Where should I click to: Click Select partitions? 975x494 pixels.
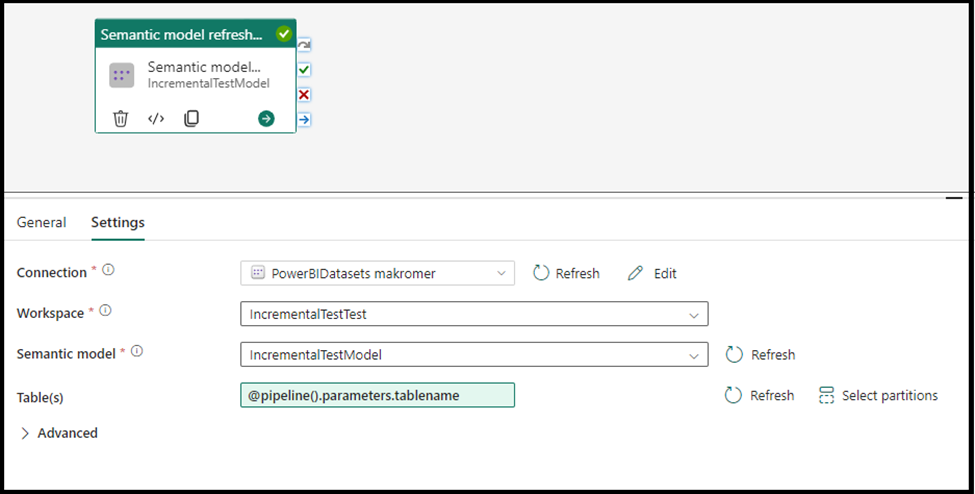pyautogui.click(x=878, y=395)
